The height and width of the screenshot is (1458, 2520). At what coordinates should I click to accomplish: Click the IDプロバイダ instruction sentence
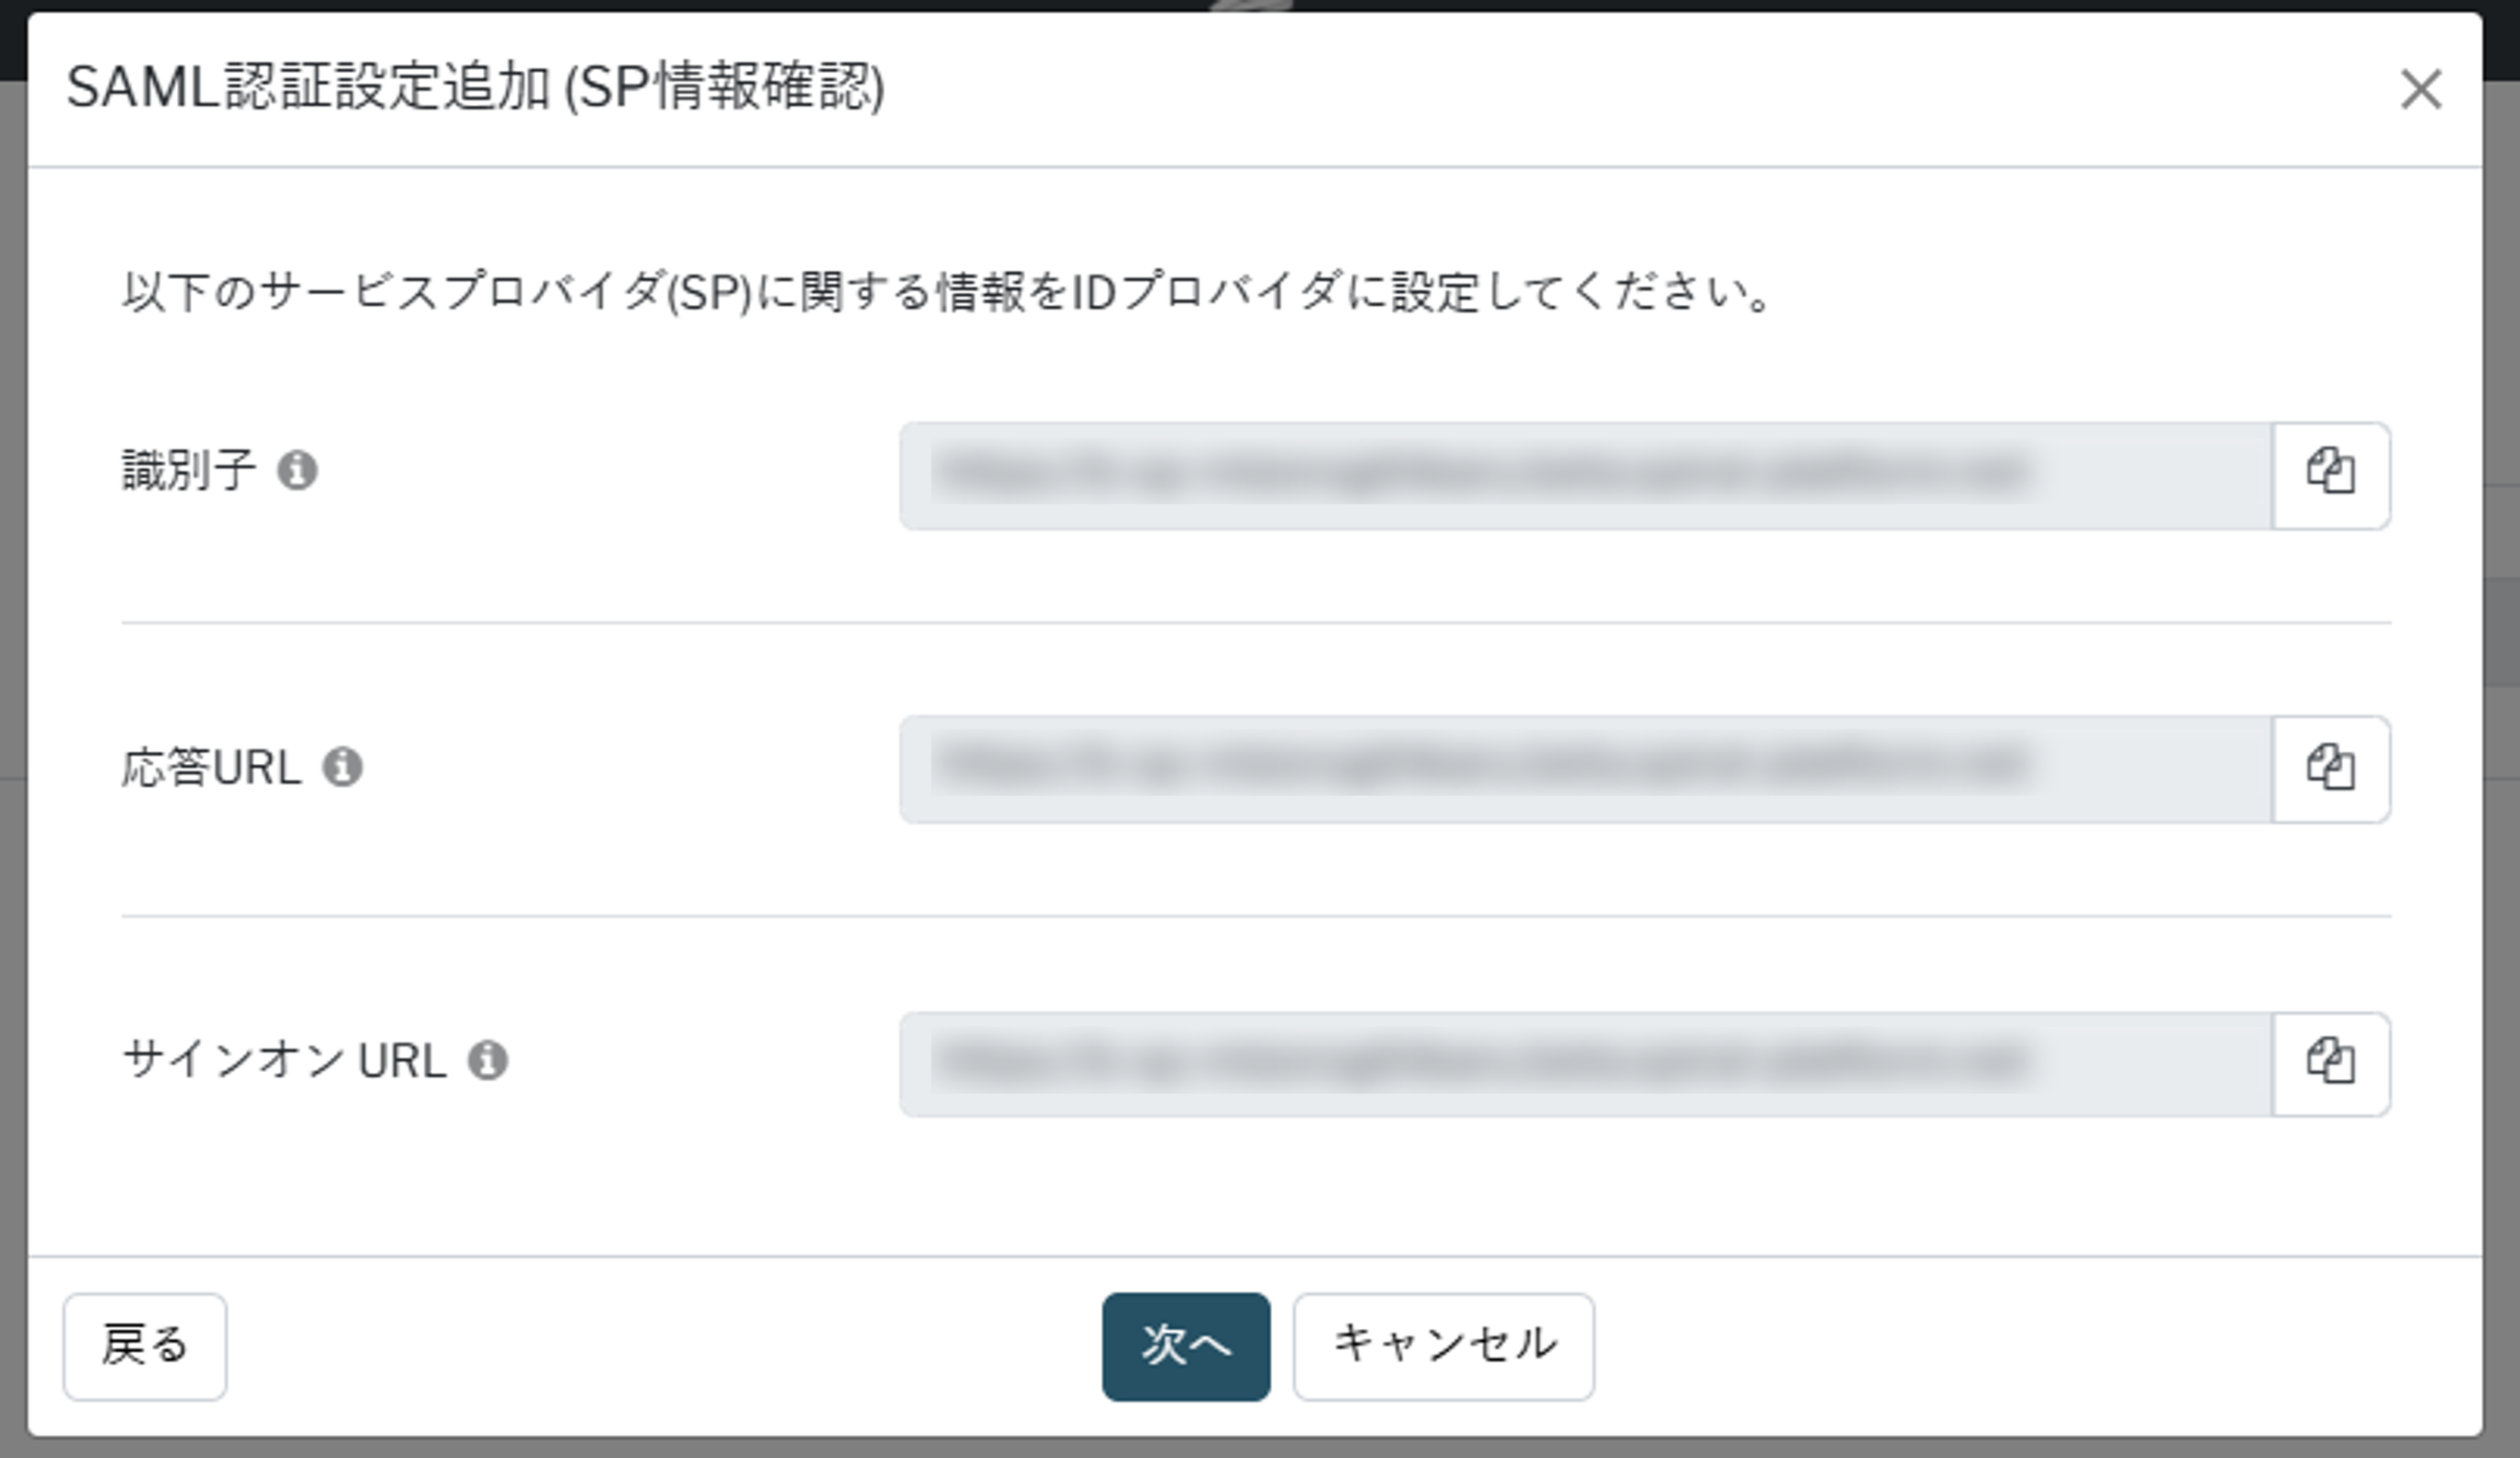pyautogui.click(x=945, y=293)
